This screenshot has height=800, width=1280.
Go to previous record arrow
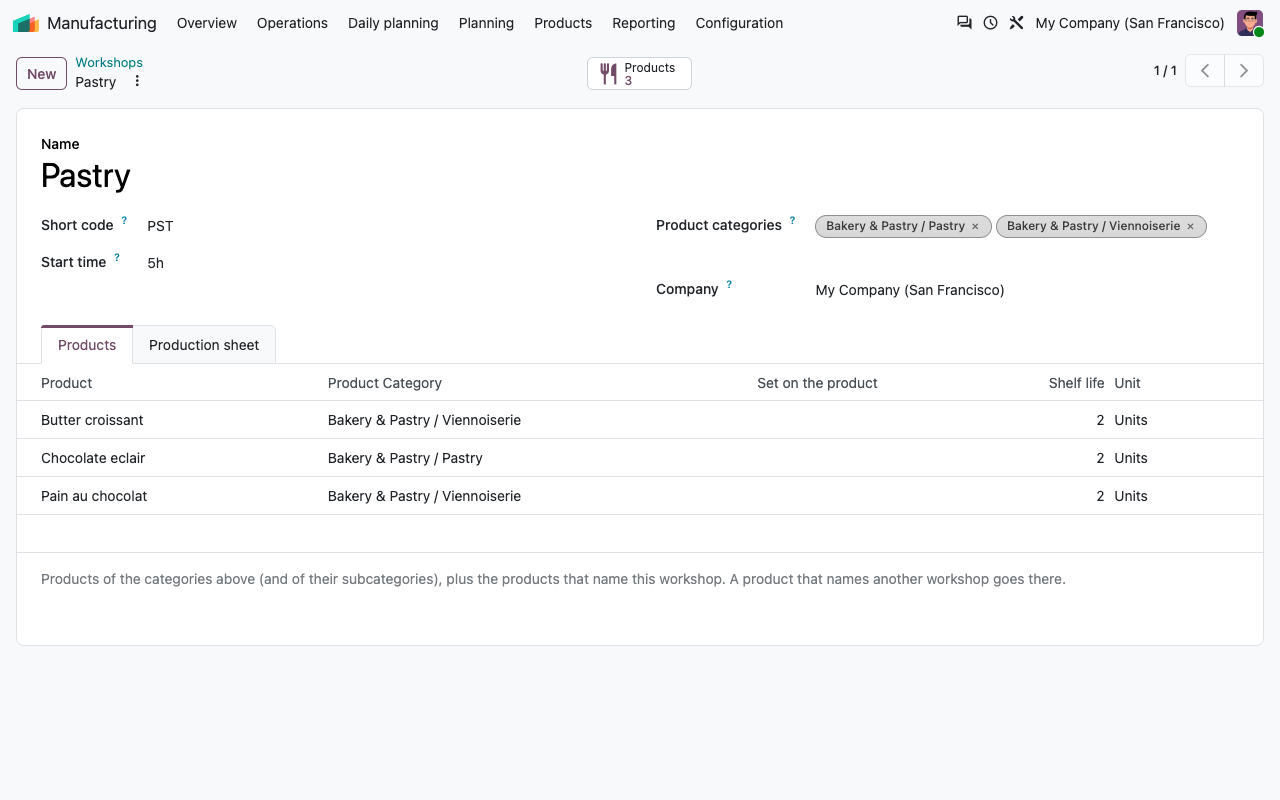[x=1205, y=71]
